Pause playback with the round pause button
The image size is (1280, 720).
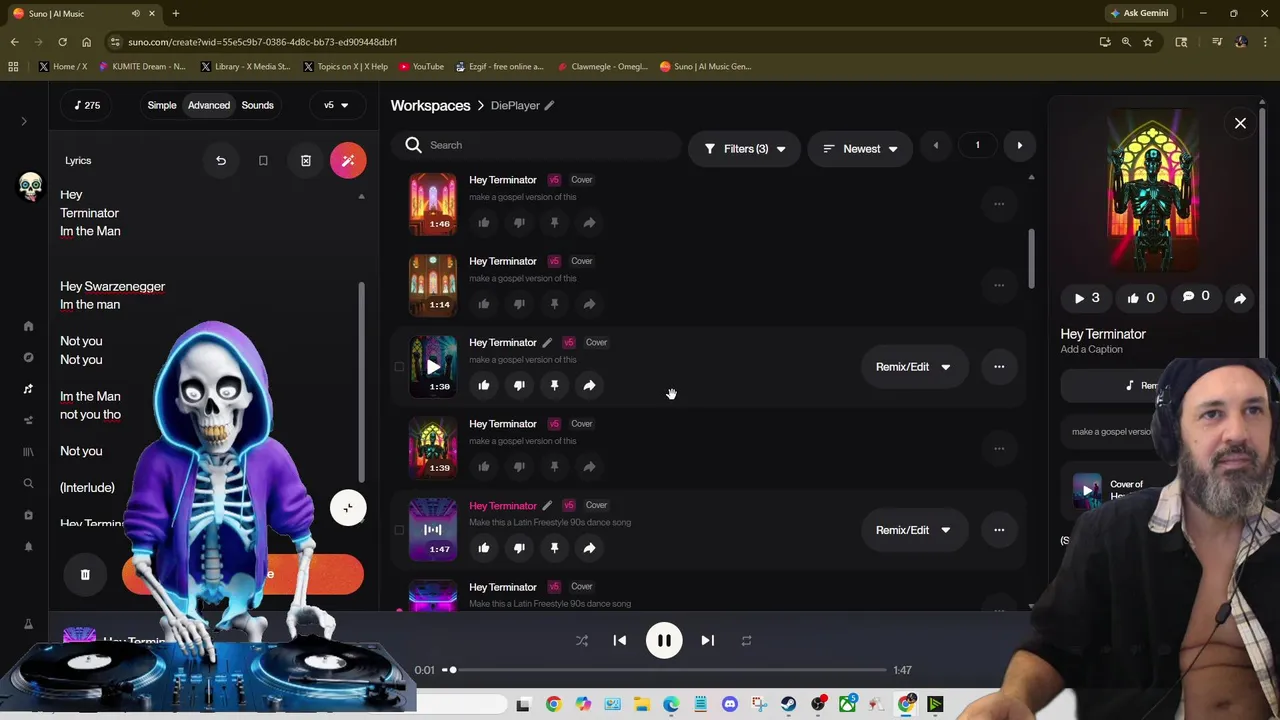(664, 640)
